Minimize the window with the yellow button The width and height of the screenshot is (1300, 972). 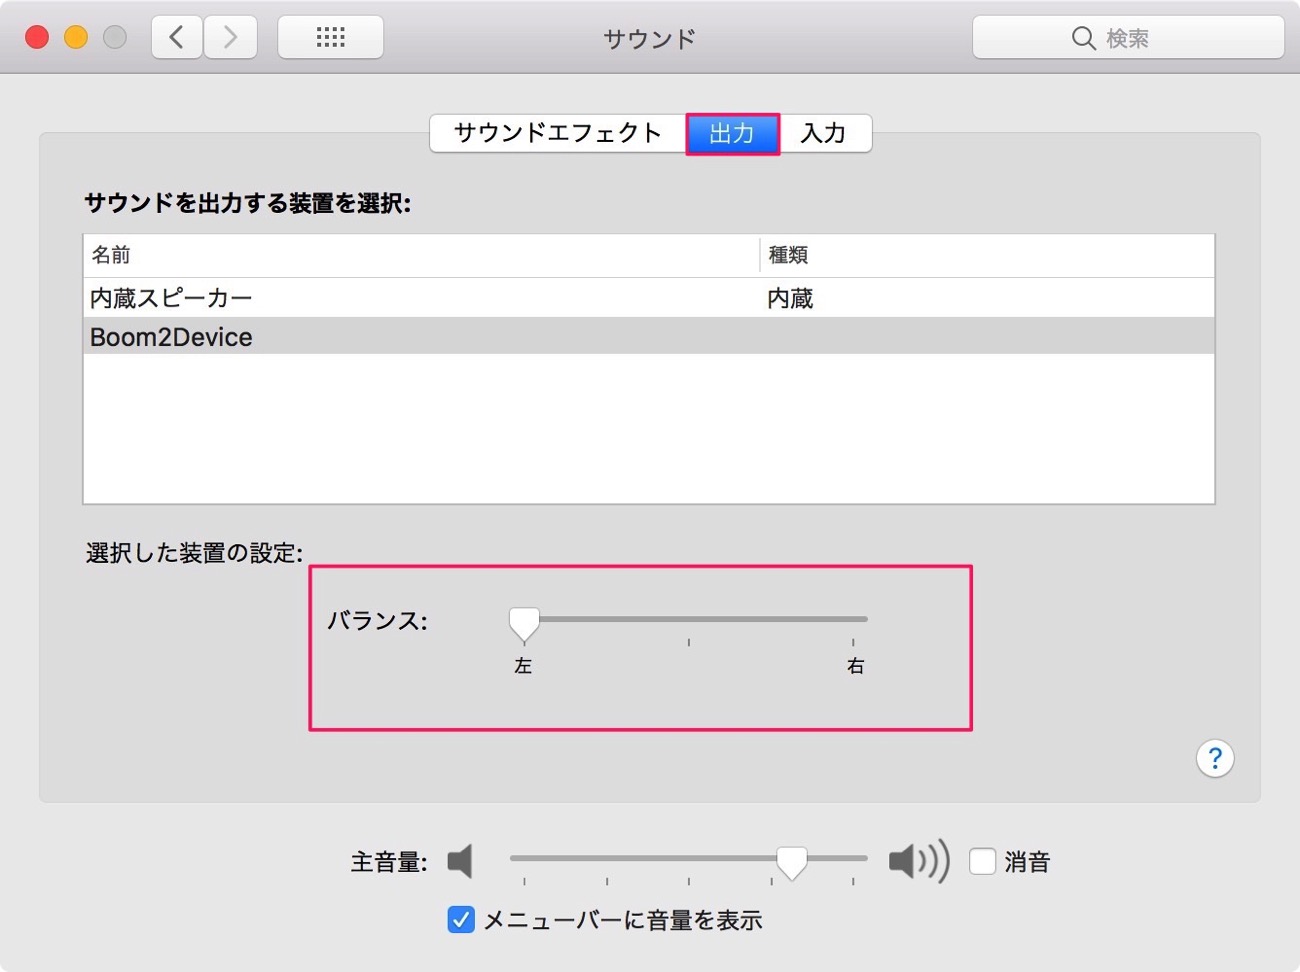click(x=76, y=38)
